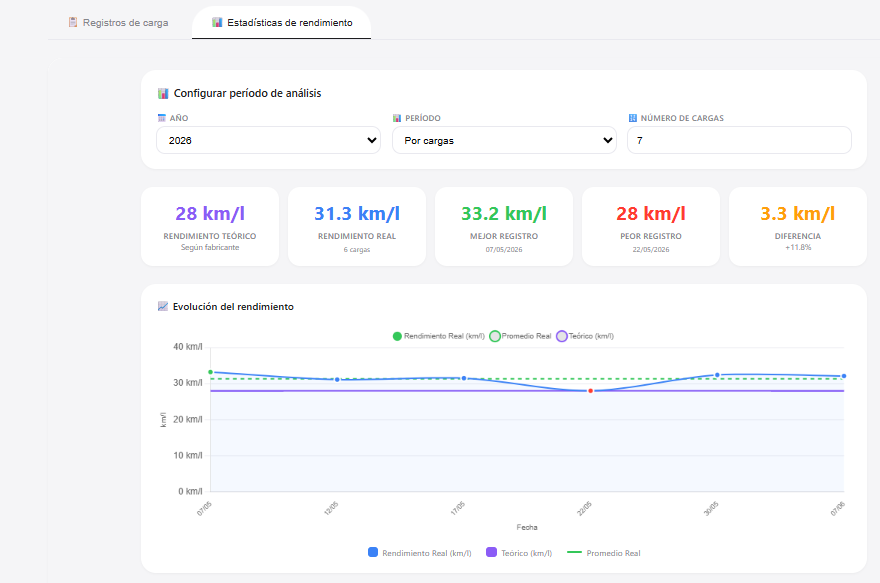Image resolution: width=880 pixels, height=583 pixels.
Task: Click the bar chart icon beside Configurar período de análisis
Action: [163, 93]
